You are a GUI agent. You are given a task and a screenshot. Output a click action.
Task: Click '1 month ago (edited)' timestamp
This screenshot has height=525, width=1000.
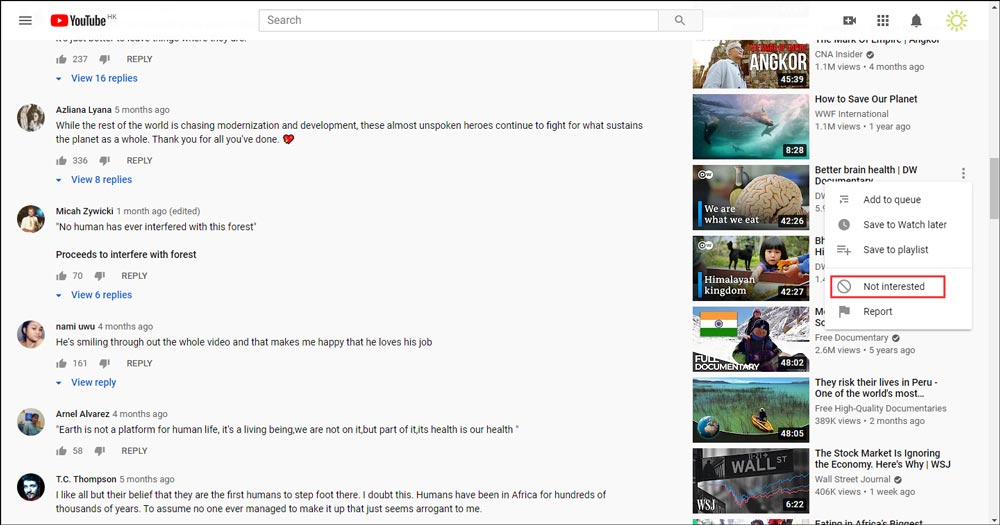[x=158, y=211]
